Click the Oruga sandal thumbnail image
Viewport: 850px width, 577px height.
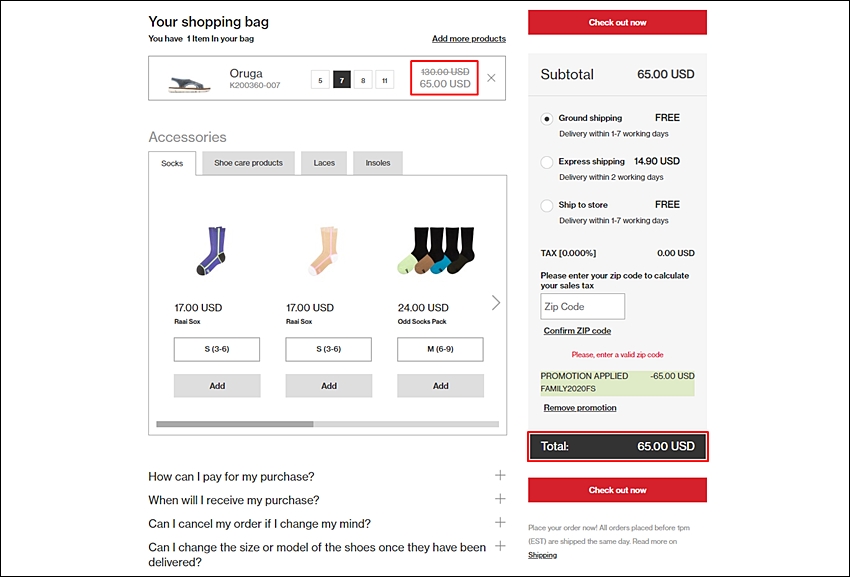coord(189,84)
